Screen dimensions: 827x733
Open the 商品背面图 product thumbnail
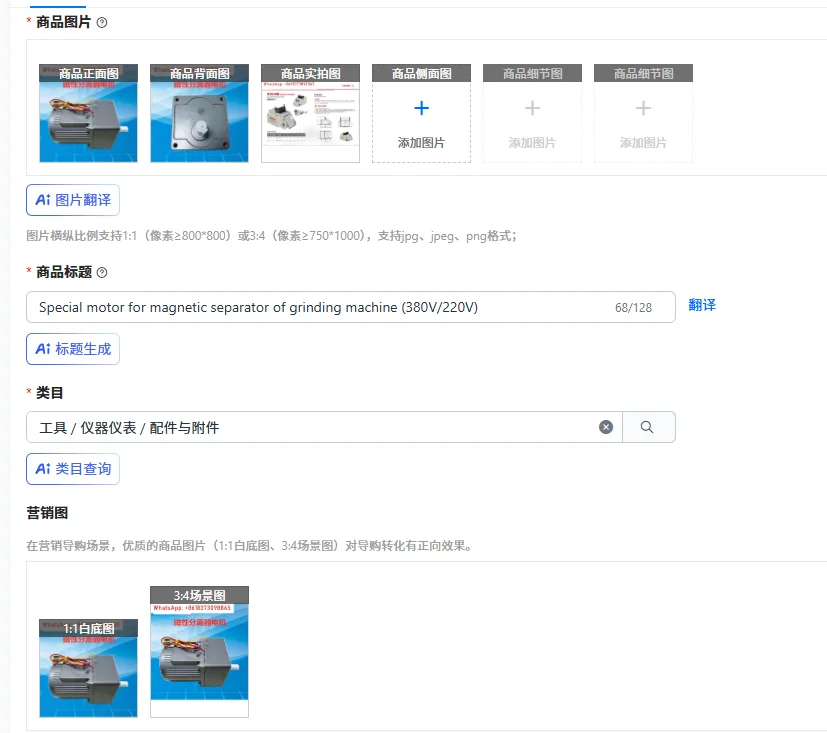[x=199, y=113]
